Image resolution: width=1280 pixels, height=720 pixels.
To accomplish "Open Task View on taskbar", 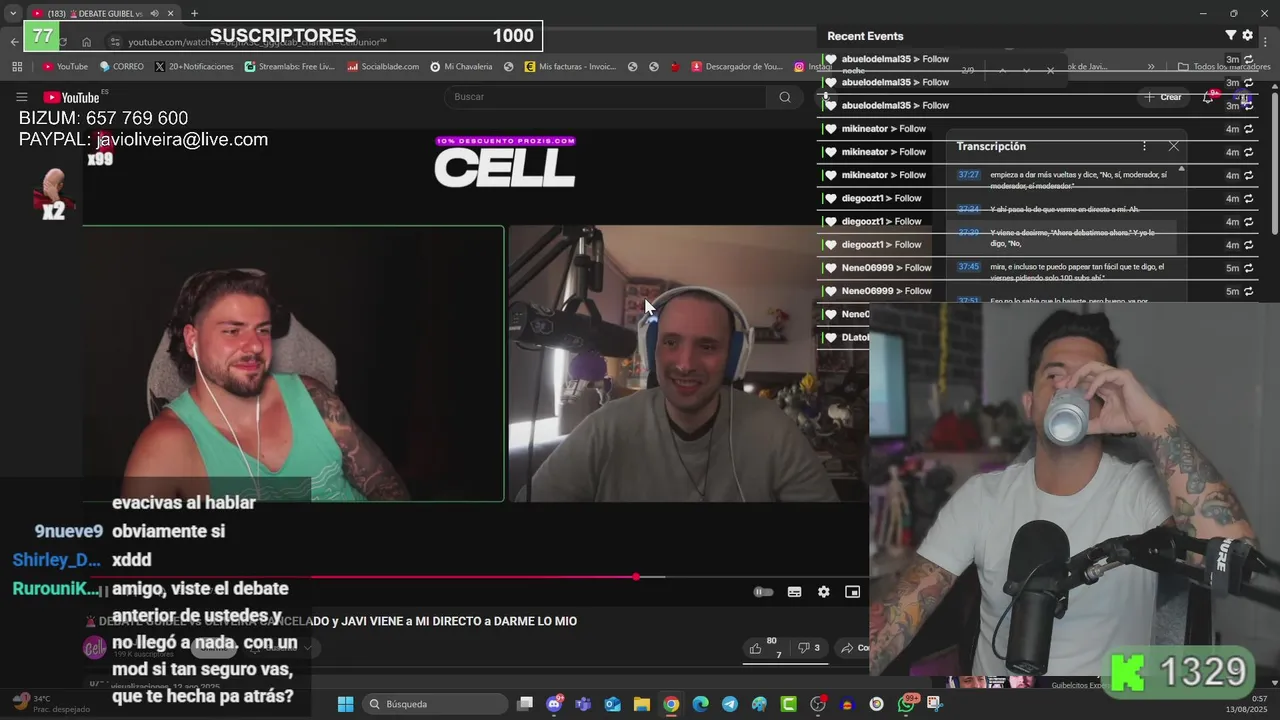I will pos(525,704).
